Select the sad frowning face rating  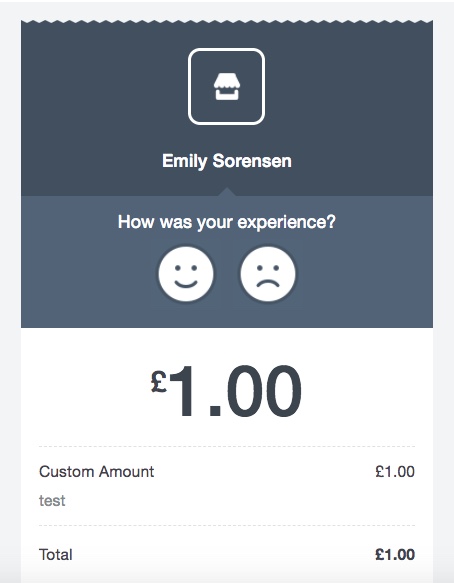(268, 274)
